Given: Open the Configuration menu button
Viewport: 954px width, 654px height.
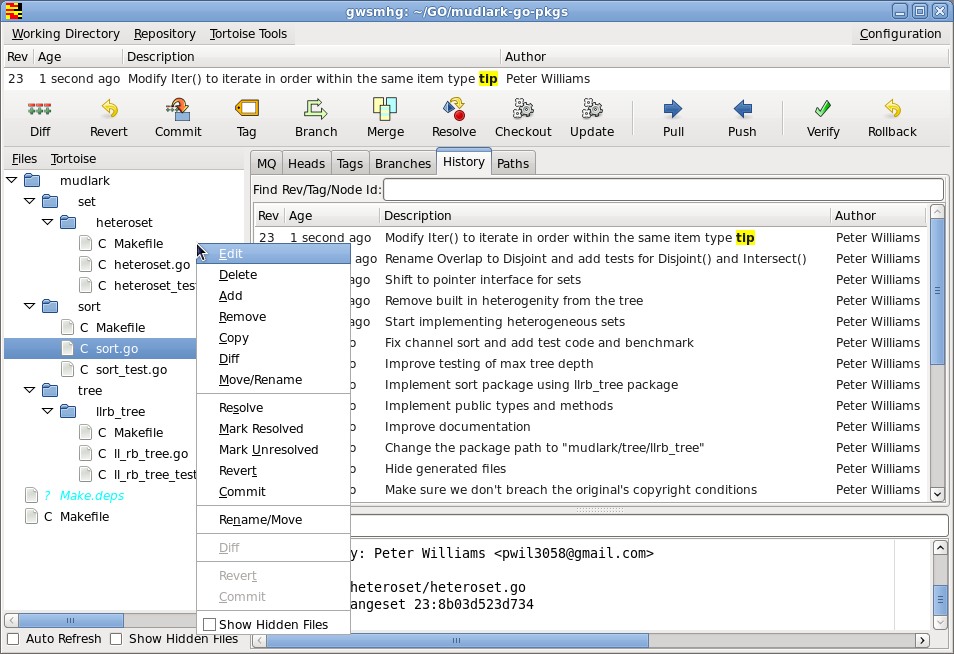Looking at the screenshot, I should (x=900, y=34).
